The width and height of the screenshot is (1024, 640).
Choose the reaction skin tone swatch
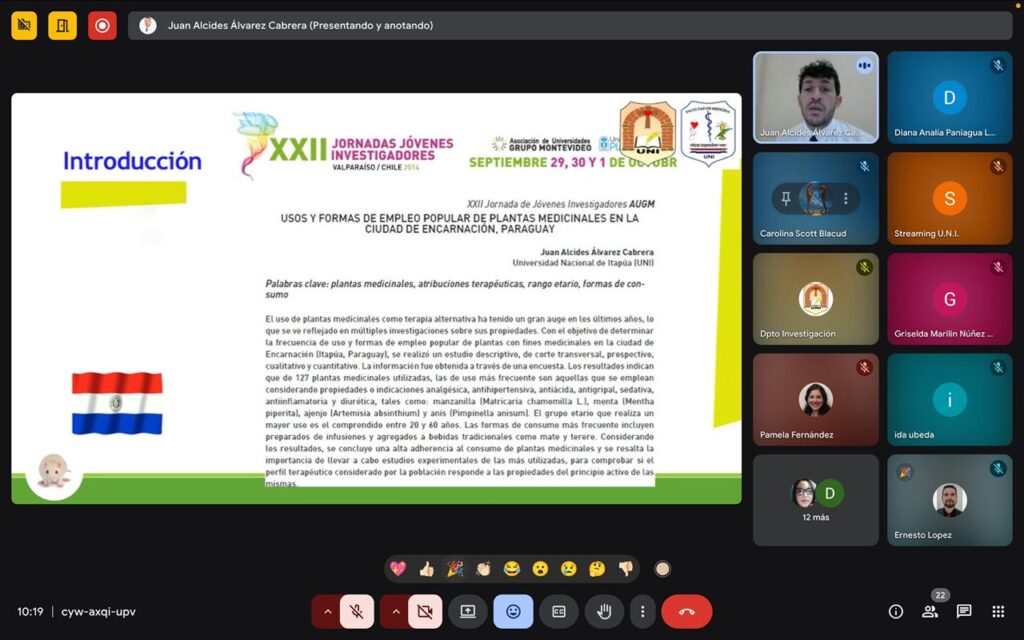click(x=662, y=569)
